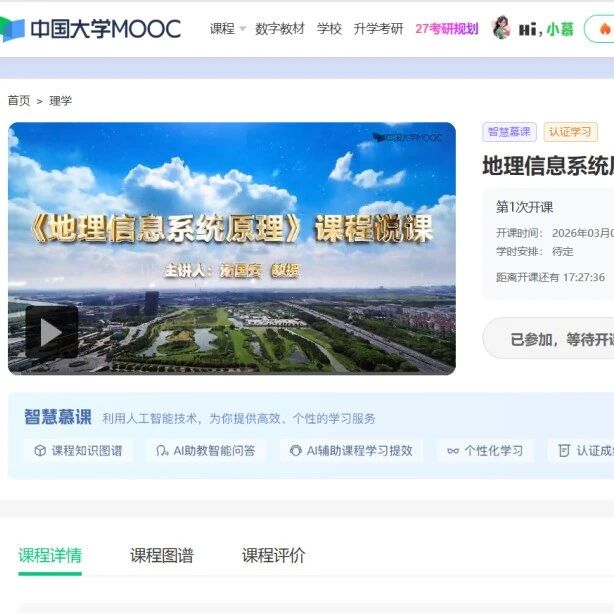
Task: Expand the 课程 dropdown arrow
Action: 242,29
